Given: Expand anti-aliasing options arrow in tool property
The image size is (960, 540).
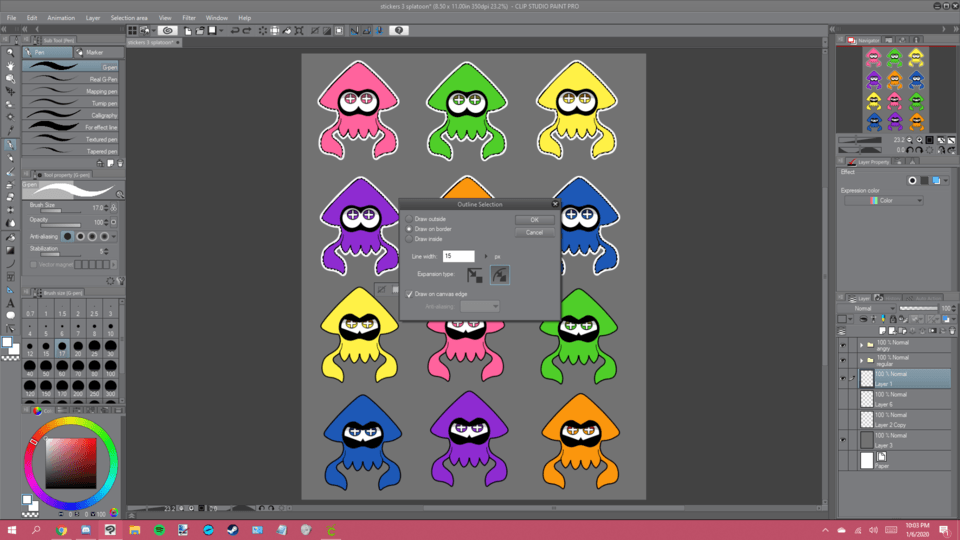Looking at the screenshot, I should tap(114, 236).
